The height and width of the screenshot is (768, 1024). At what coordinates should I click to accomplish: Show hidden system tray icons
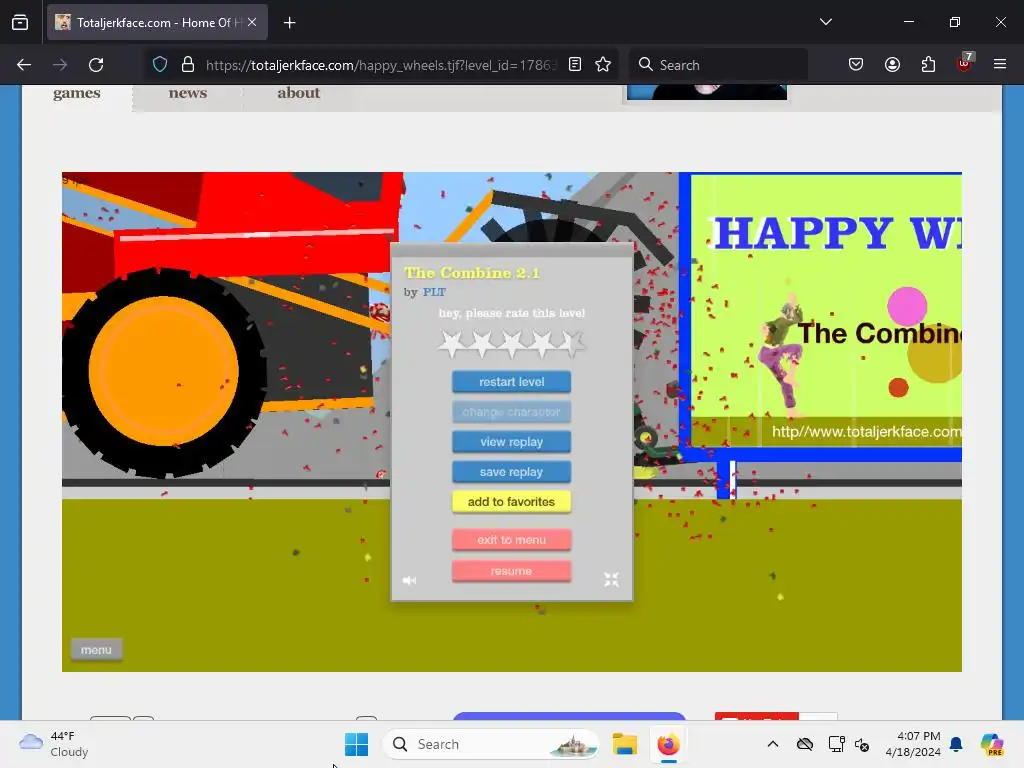pos(773,744)
